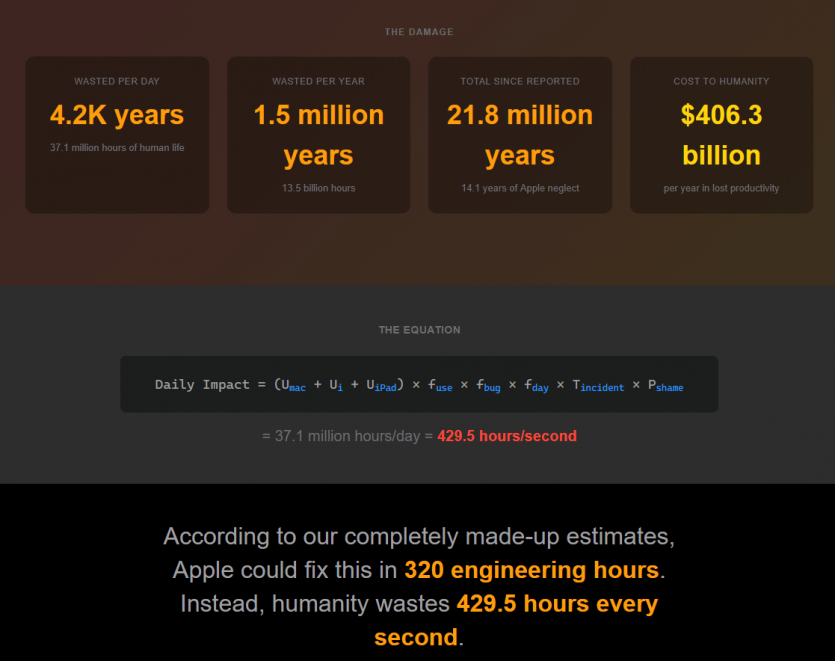Click the red "429.5 hours/second" result

[506, 436]
